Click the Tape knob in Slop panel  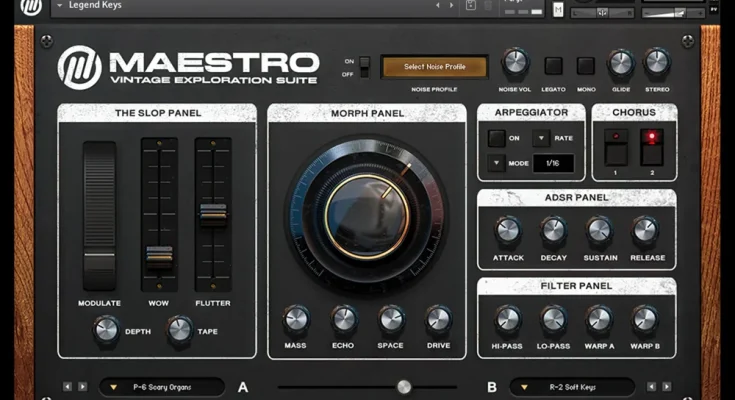click(180, 327)
